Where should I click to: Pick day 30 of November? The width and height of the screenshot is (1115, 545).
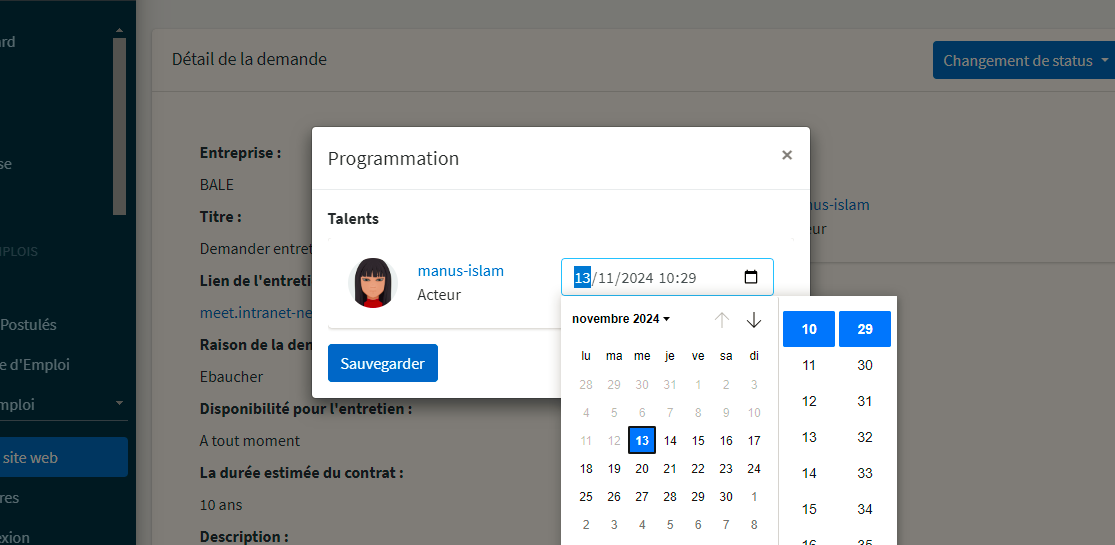pyautogui.click(x=726, y=497)
